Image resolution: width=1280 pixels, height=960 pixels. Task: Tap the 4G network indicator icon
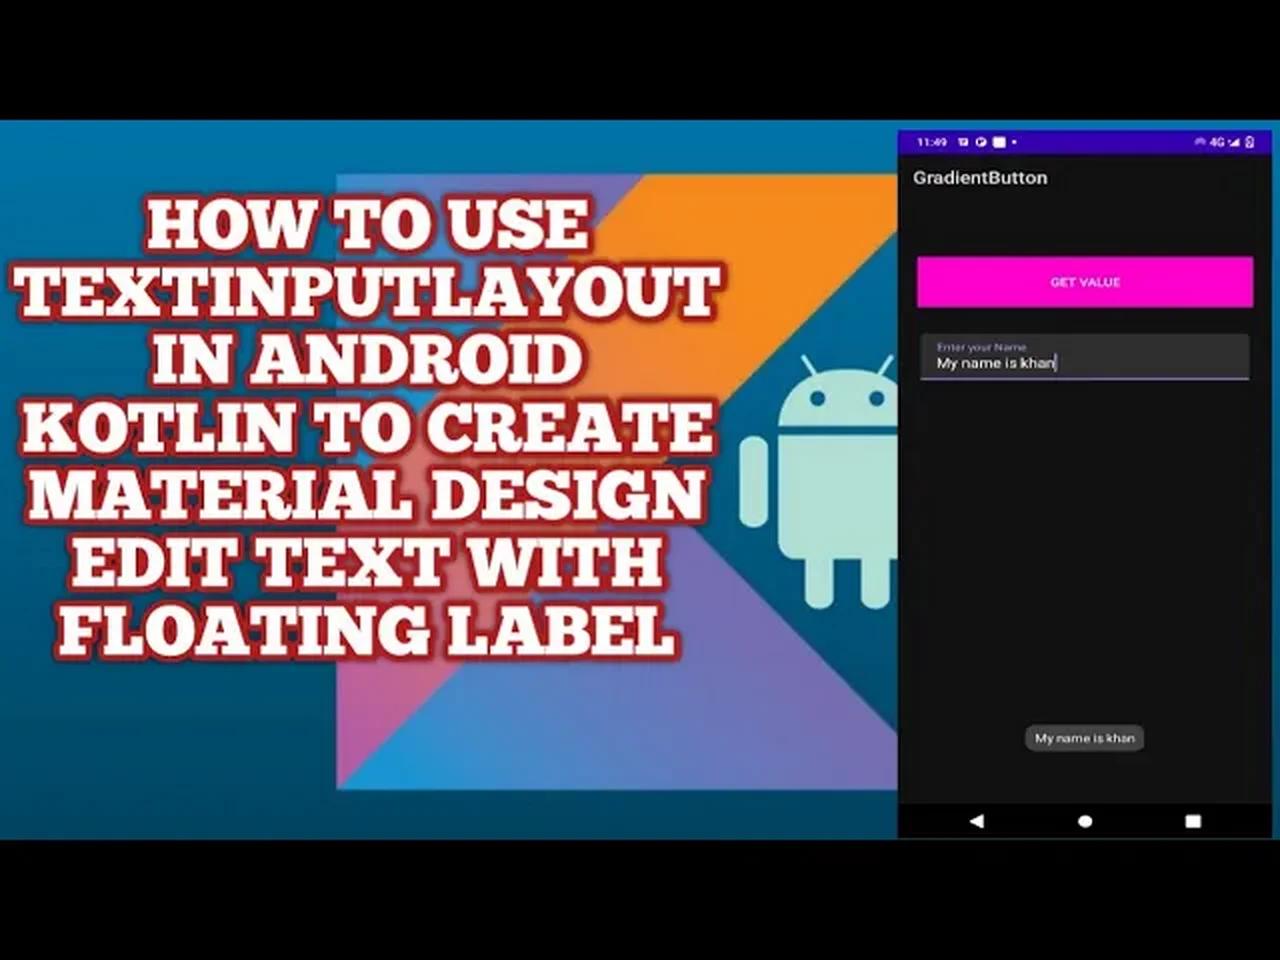click(1217, 142)
